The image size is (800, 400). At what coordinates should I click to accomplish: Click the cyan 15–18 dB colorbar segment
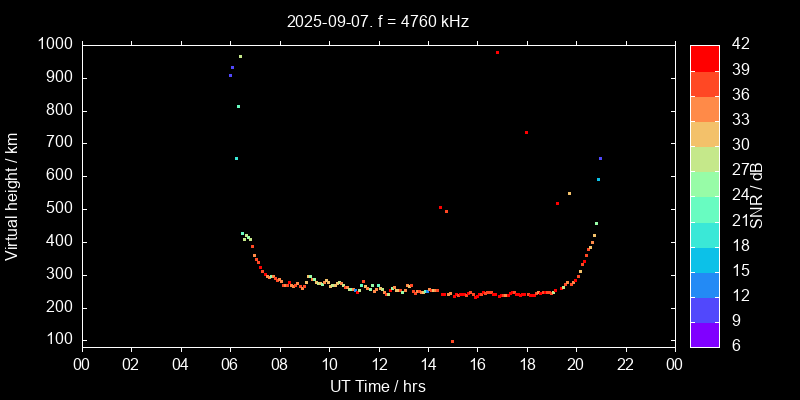704,259
